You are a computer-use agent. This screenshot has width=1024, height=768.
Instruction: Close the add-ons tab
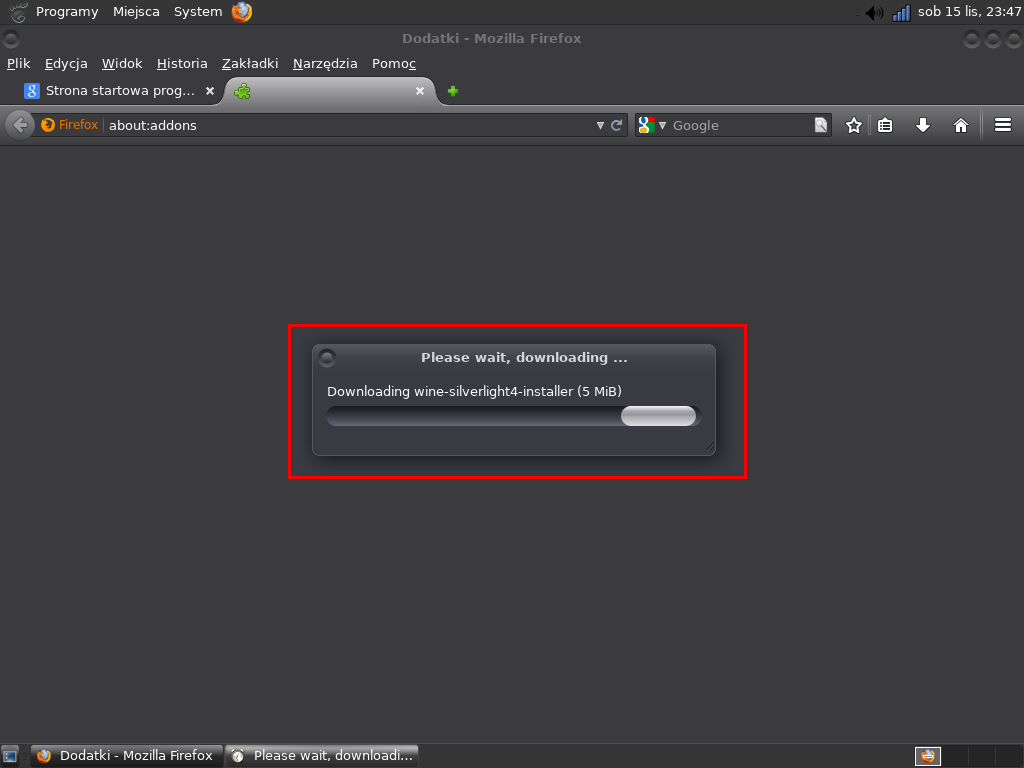(420, 91)
